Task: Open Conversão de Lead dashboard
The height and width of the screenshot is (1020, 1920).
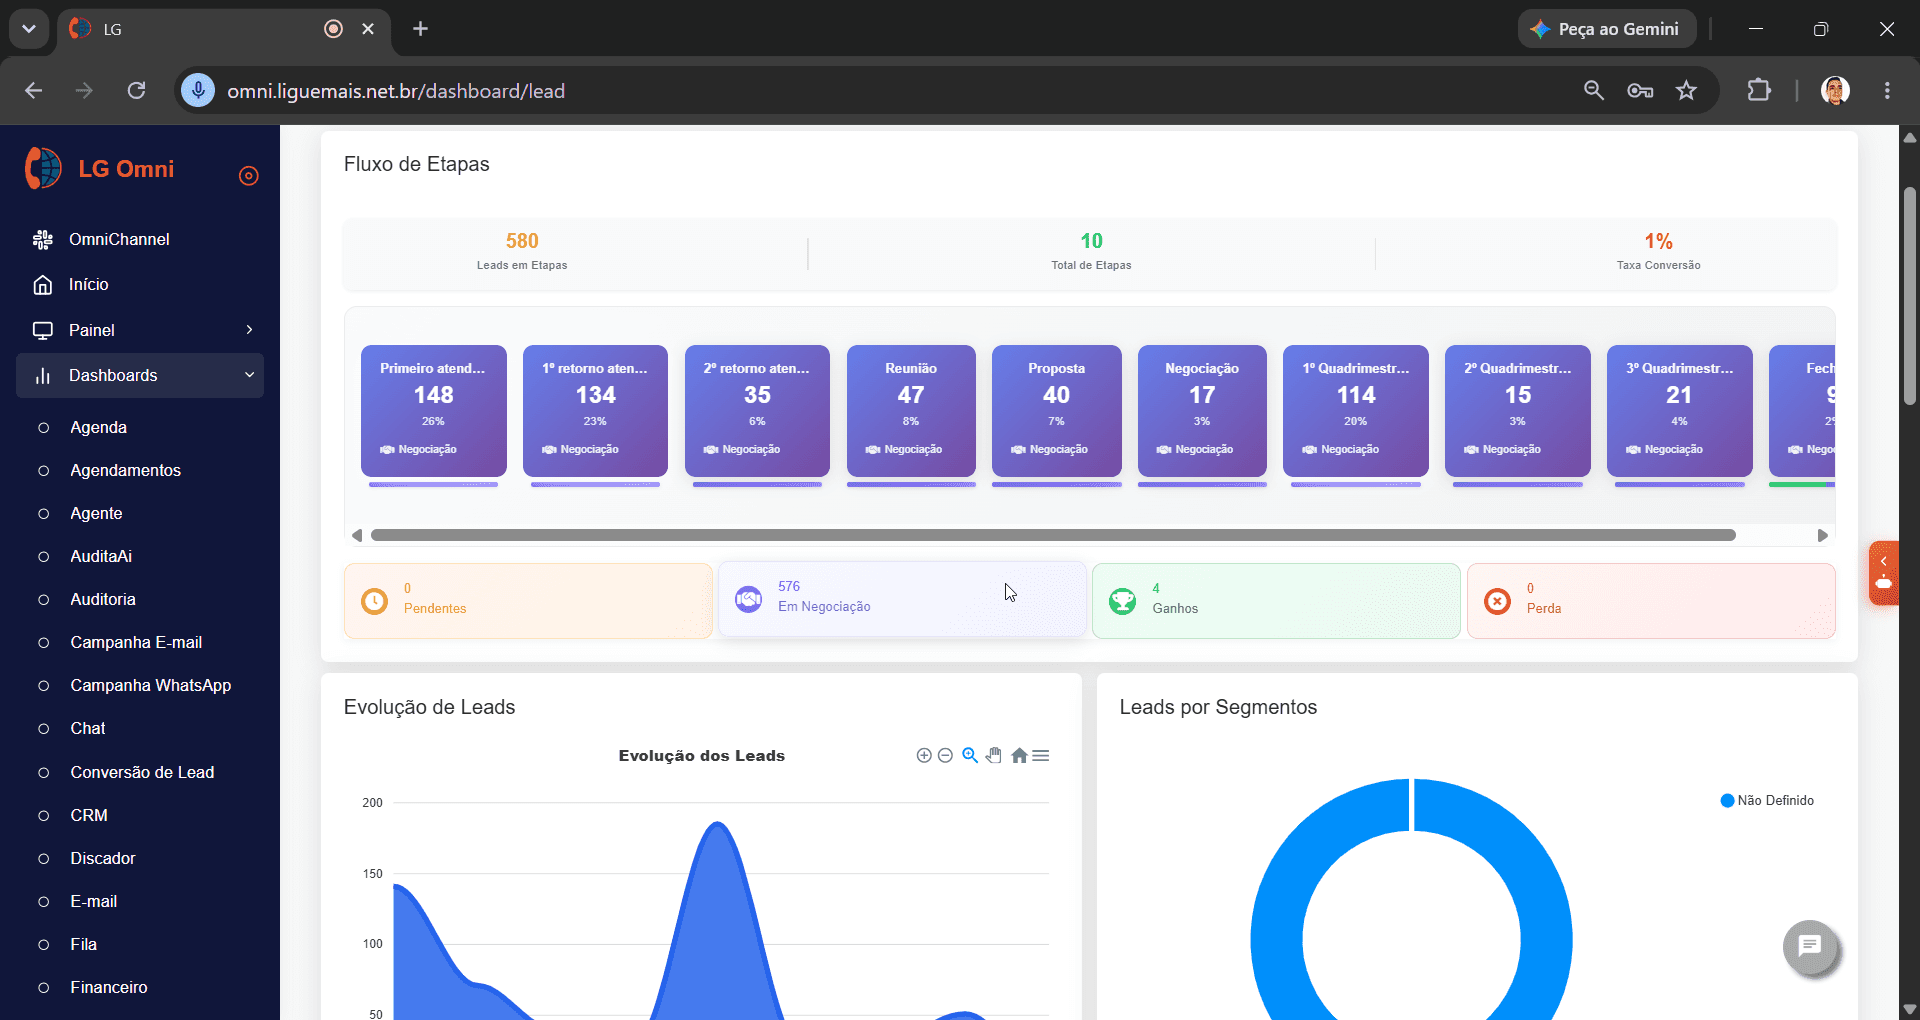Action: tap(142, 772)
